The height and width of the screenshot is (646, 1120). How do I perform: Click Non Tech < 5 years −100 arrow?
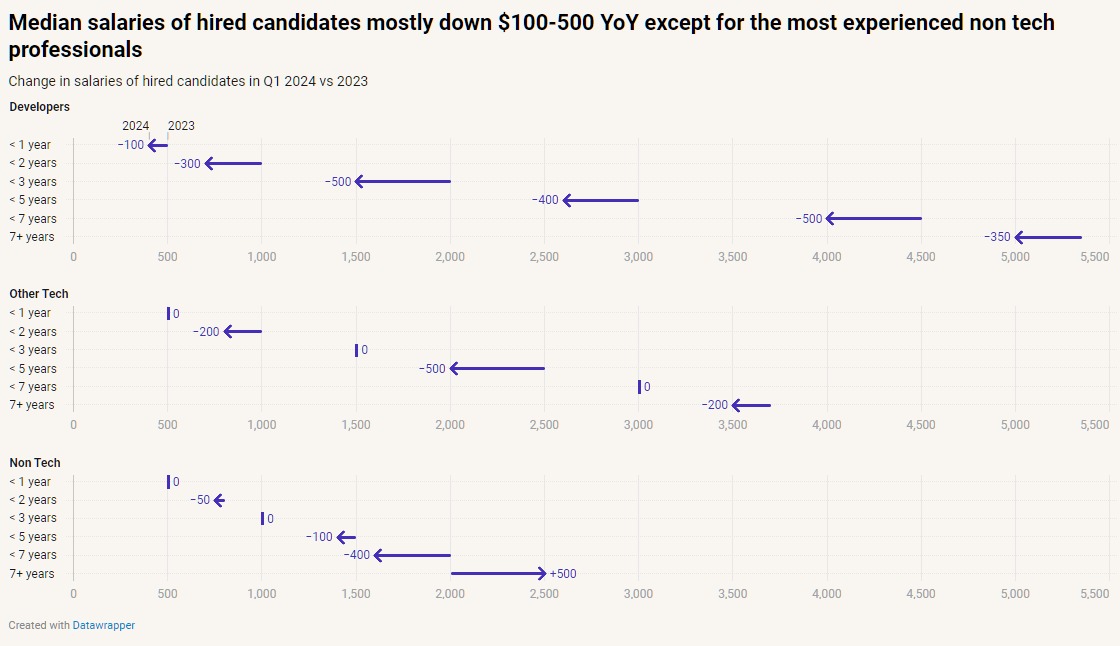346,537
